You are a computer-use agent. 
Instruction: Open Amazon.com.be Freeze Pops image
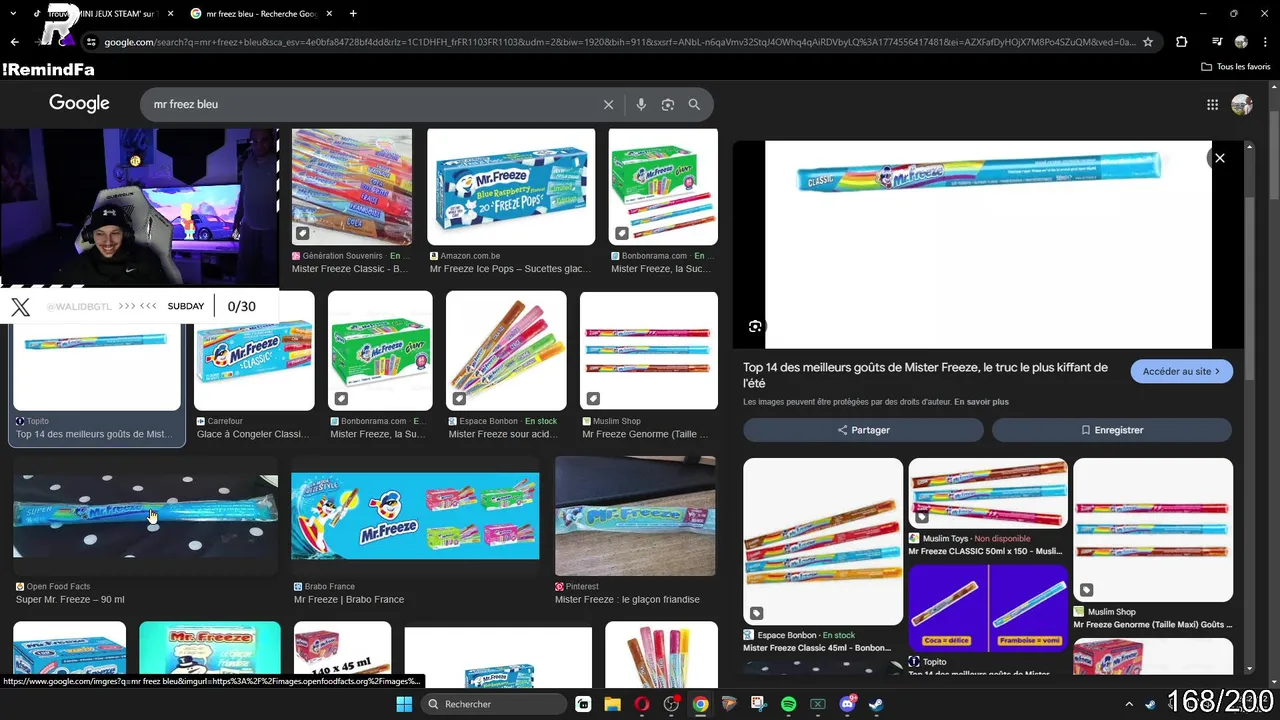[511, 187]
